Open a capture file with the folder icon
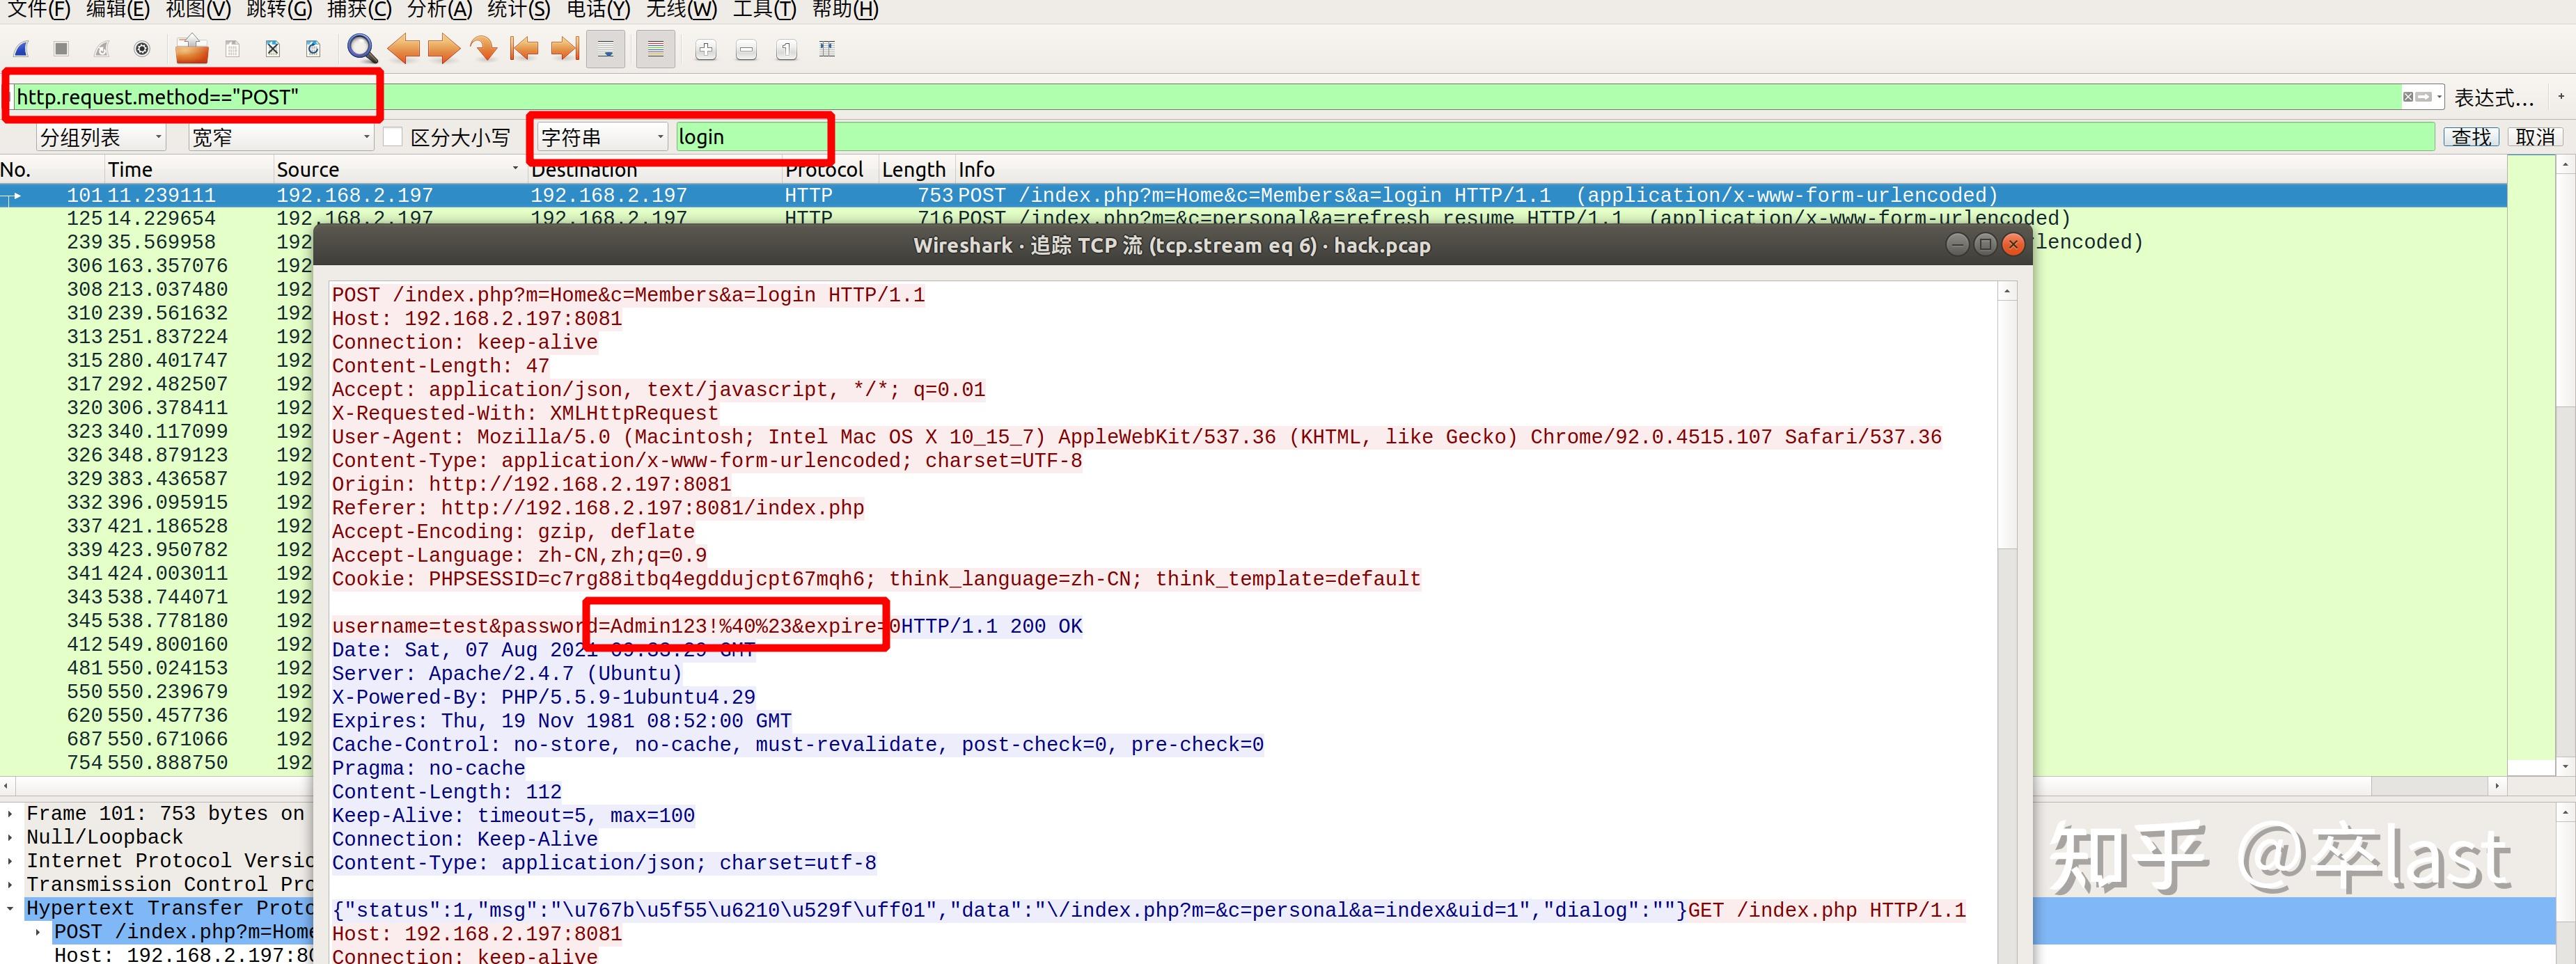The height and width of the screenshot is (964, 2576). pyautogui.click(x=191, y=49)
